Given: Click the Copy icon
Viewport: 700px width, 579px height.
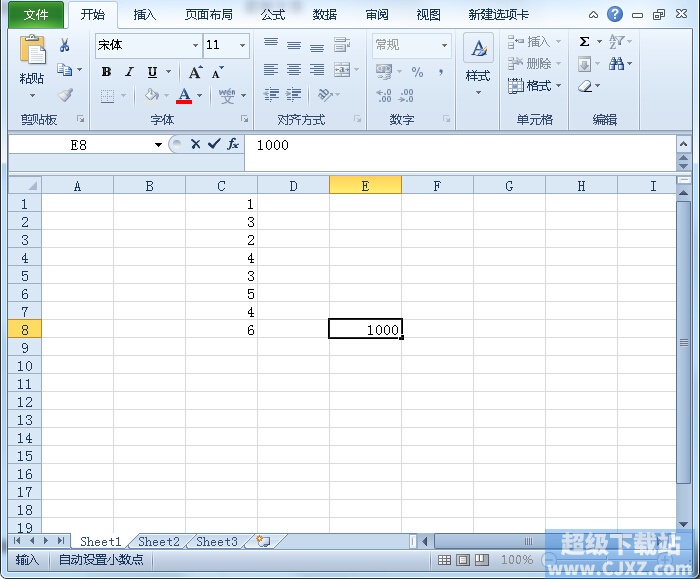Looking at the screenshot, I should [x=64, y=70].
